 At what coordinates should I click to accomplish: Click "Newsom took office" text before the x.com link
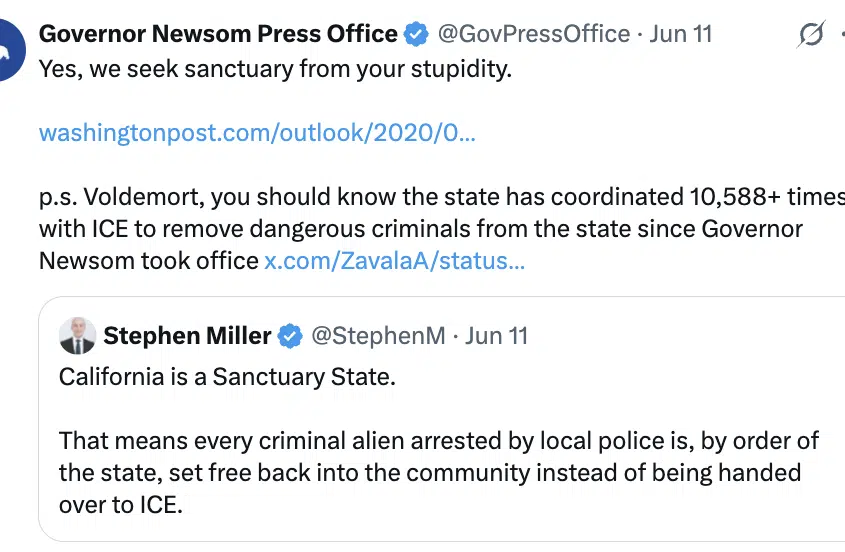tap(149, 261)
